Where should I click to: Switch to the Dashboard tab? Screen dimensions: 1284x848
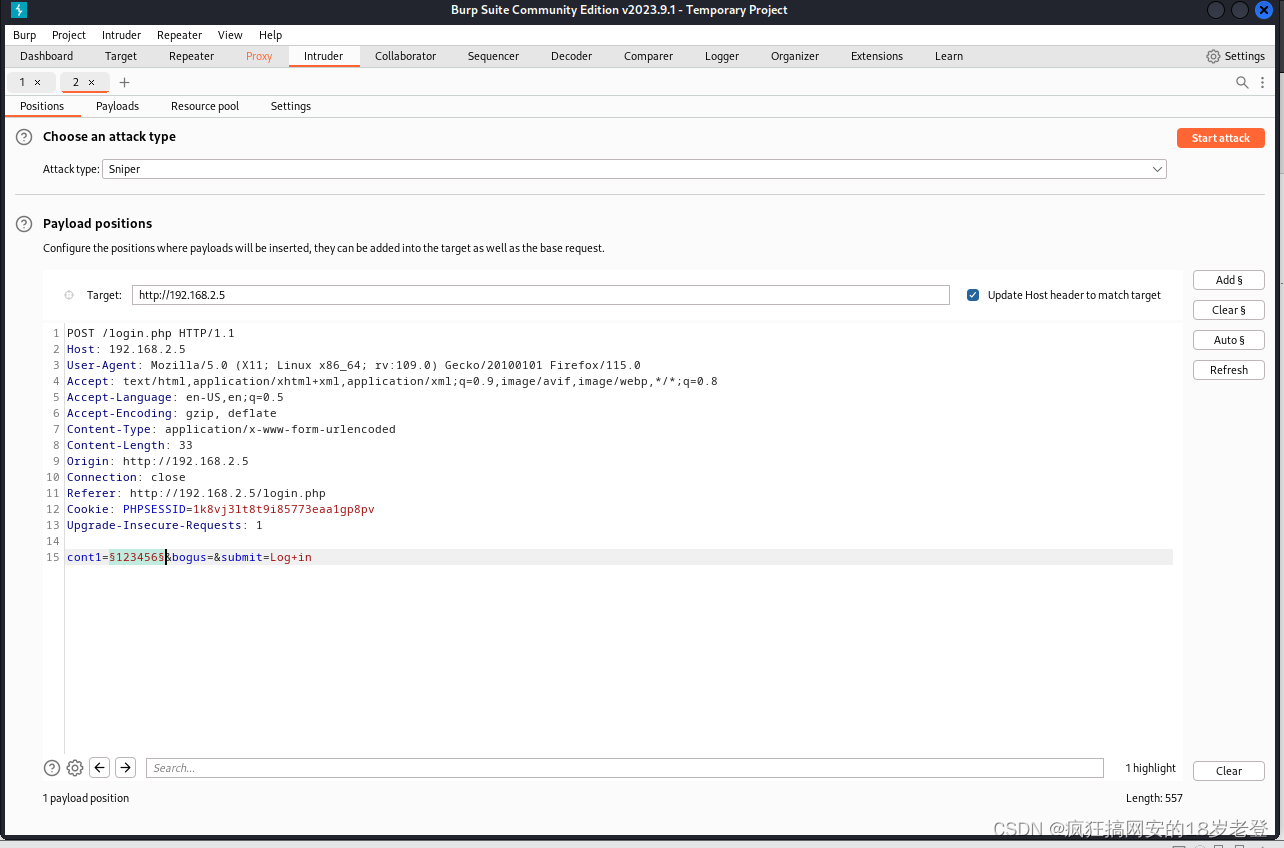tap(47, 56)
